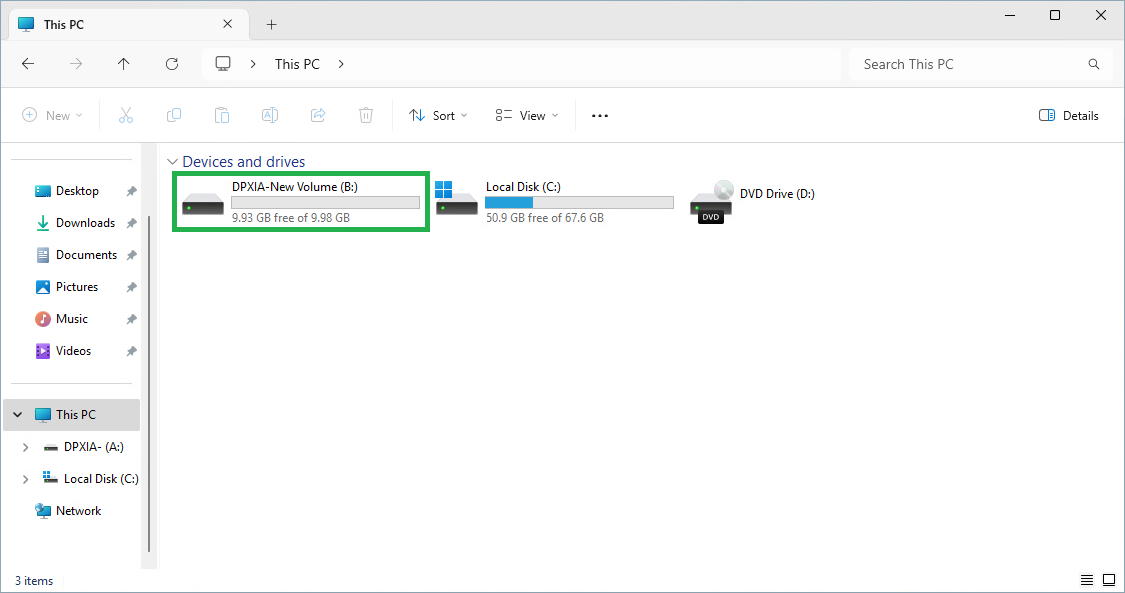
Task: Click the Rename icon in toolbar
Action: 270,116
